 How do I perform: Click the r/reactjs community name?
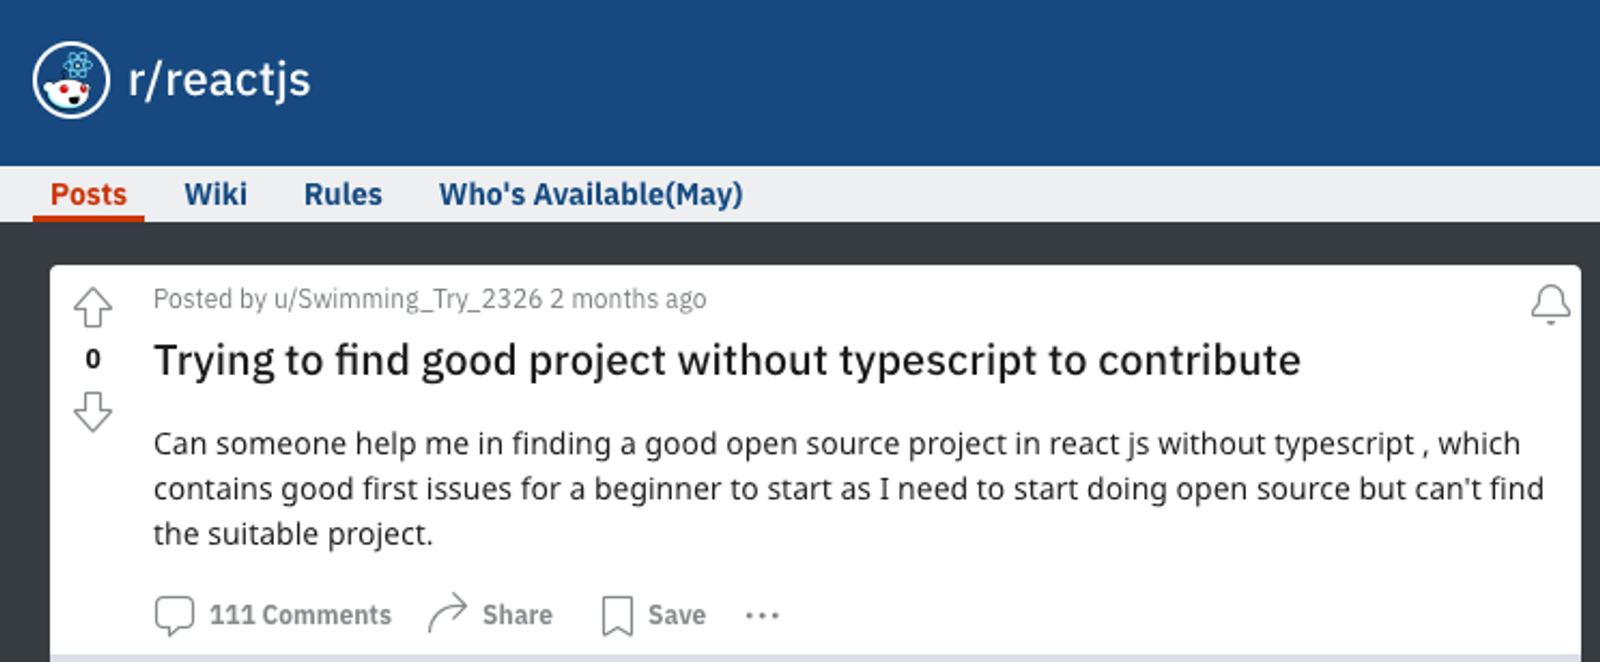[x=219, y=80]
